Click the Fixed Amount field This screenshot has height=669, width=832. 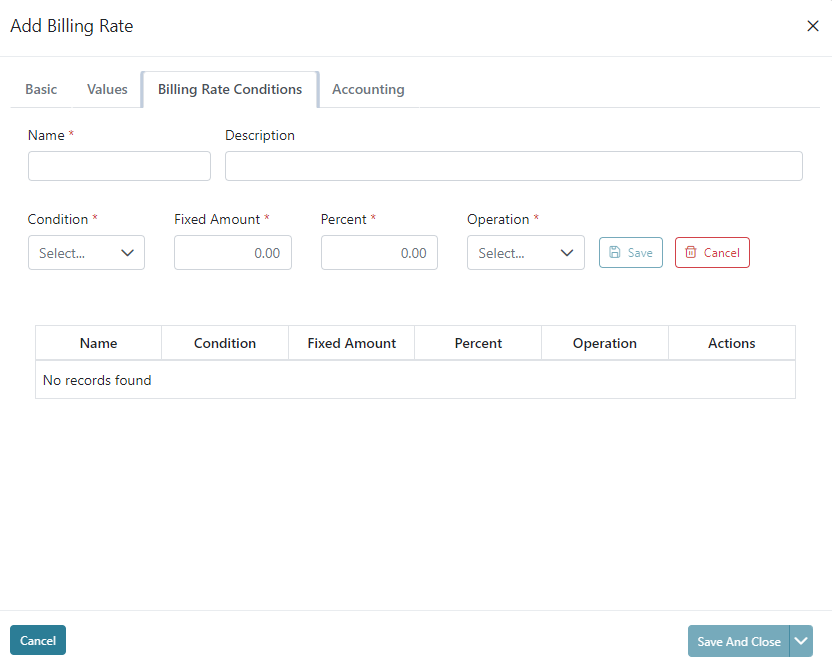(233, 253)
